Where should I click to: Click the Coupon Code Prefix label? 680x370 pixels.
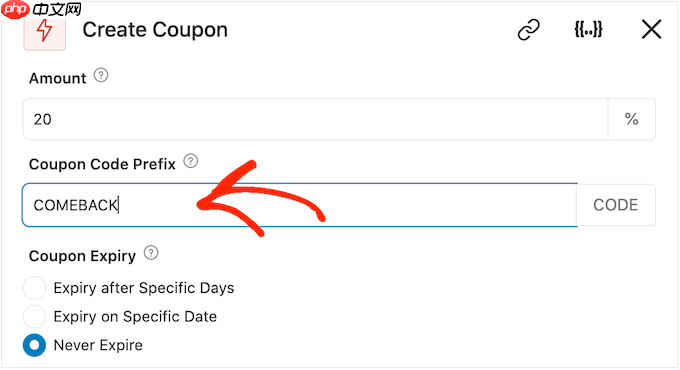pos(102,164)
